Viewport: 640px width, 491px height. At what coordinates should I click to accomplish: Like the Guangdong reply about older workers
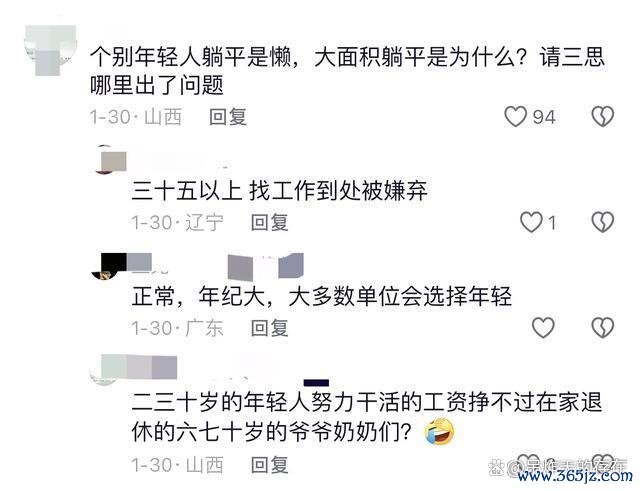[x=543, y=328]
